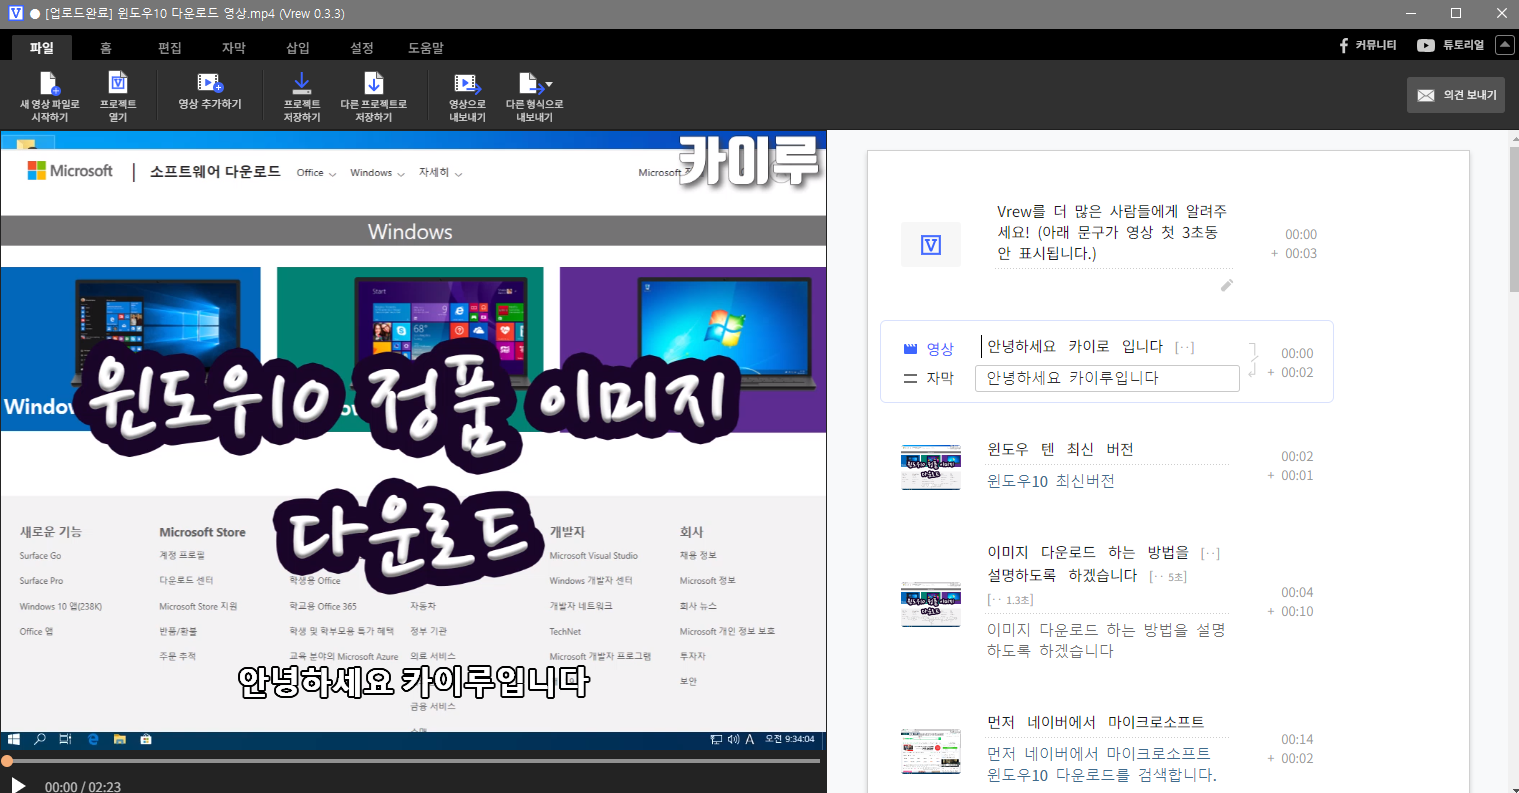This screenshot has height=793, width=1519.
Task: Select the 윈도우10 최신버전 clip thumbnail
Action: (930, 467)
